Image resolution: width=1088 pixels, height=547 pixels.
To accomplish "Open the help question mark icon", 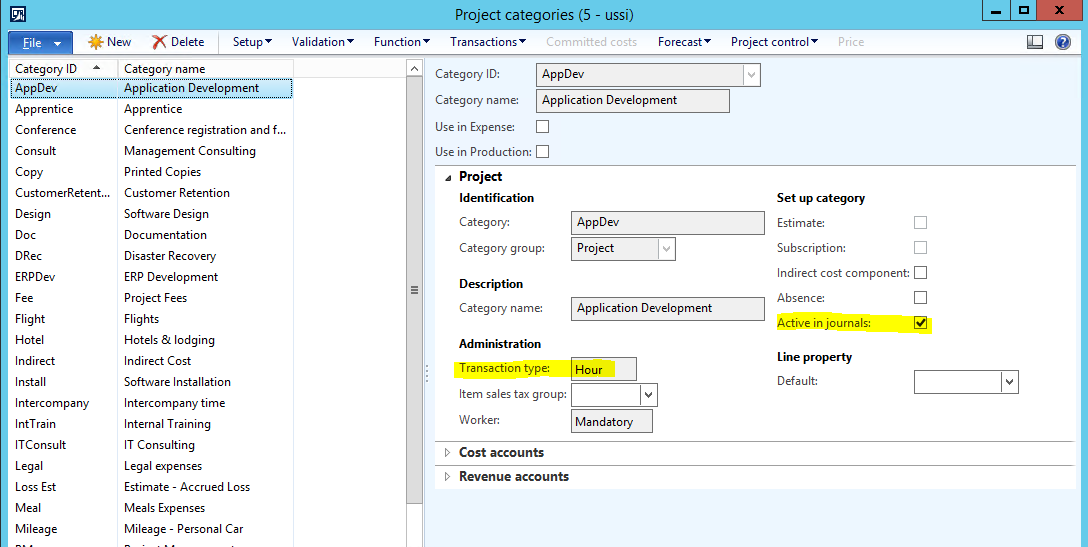I will tap(1063, 42).
